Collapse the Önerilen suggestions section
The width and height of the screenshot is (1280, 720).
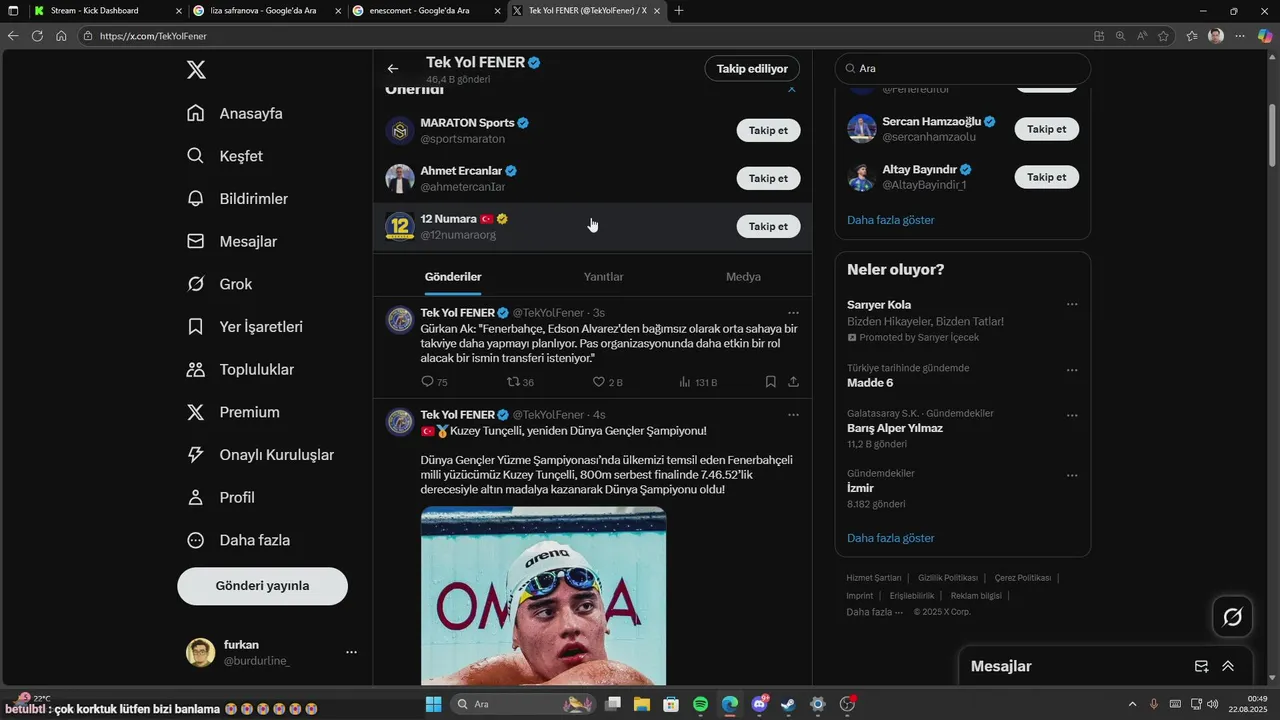coord(792,89)
